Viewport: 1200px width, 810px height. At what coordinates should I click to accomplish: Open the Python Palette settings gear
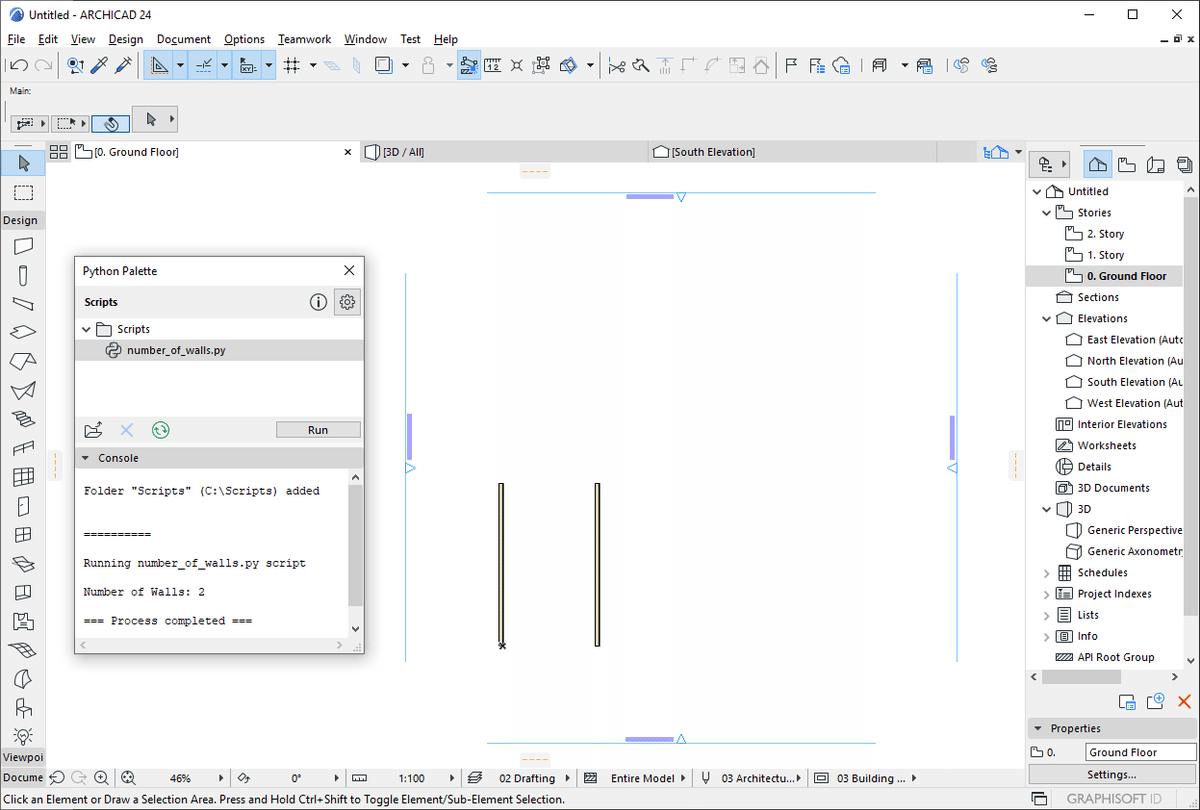347,302
